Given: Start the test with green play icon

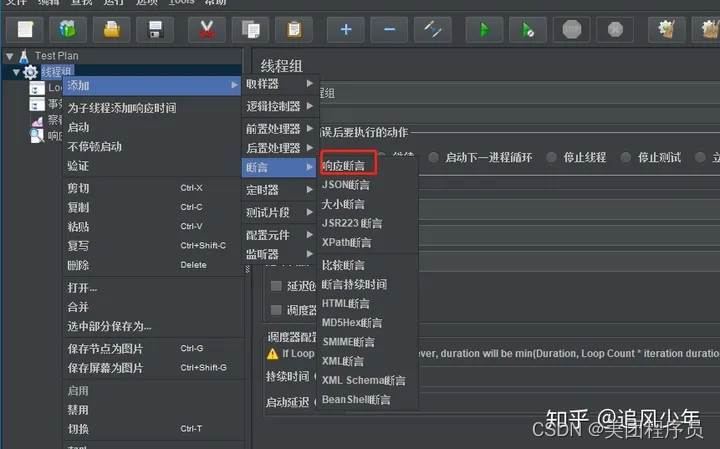Looking at the screenshot, I should [484, 30].
